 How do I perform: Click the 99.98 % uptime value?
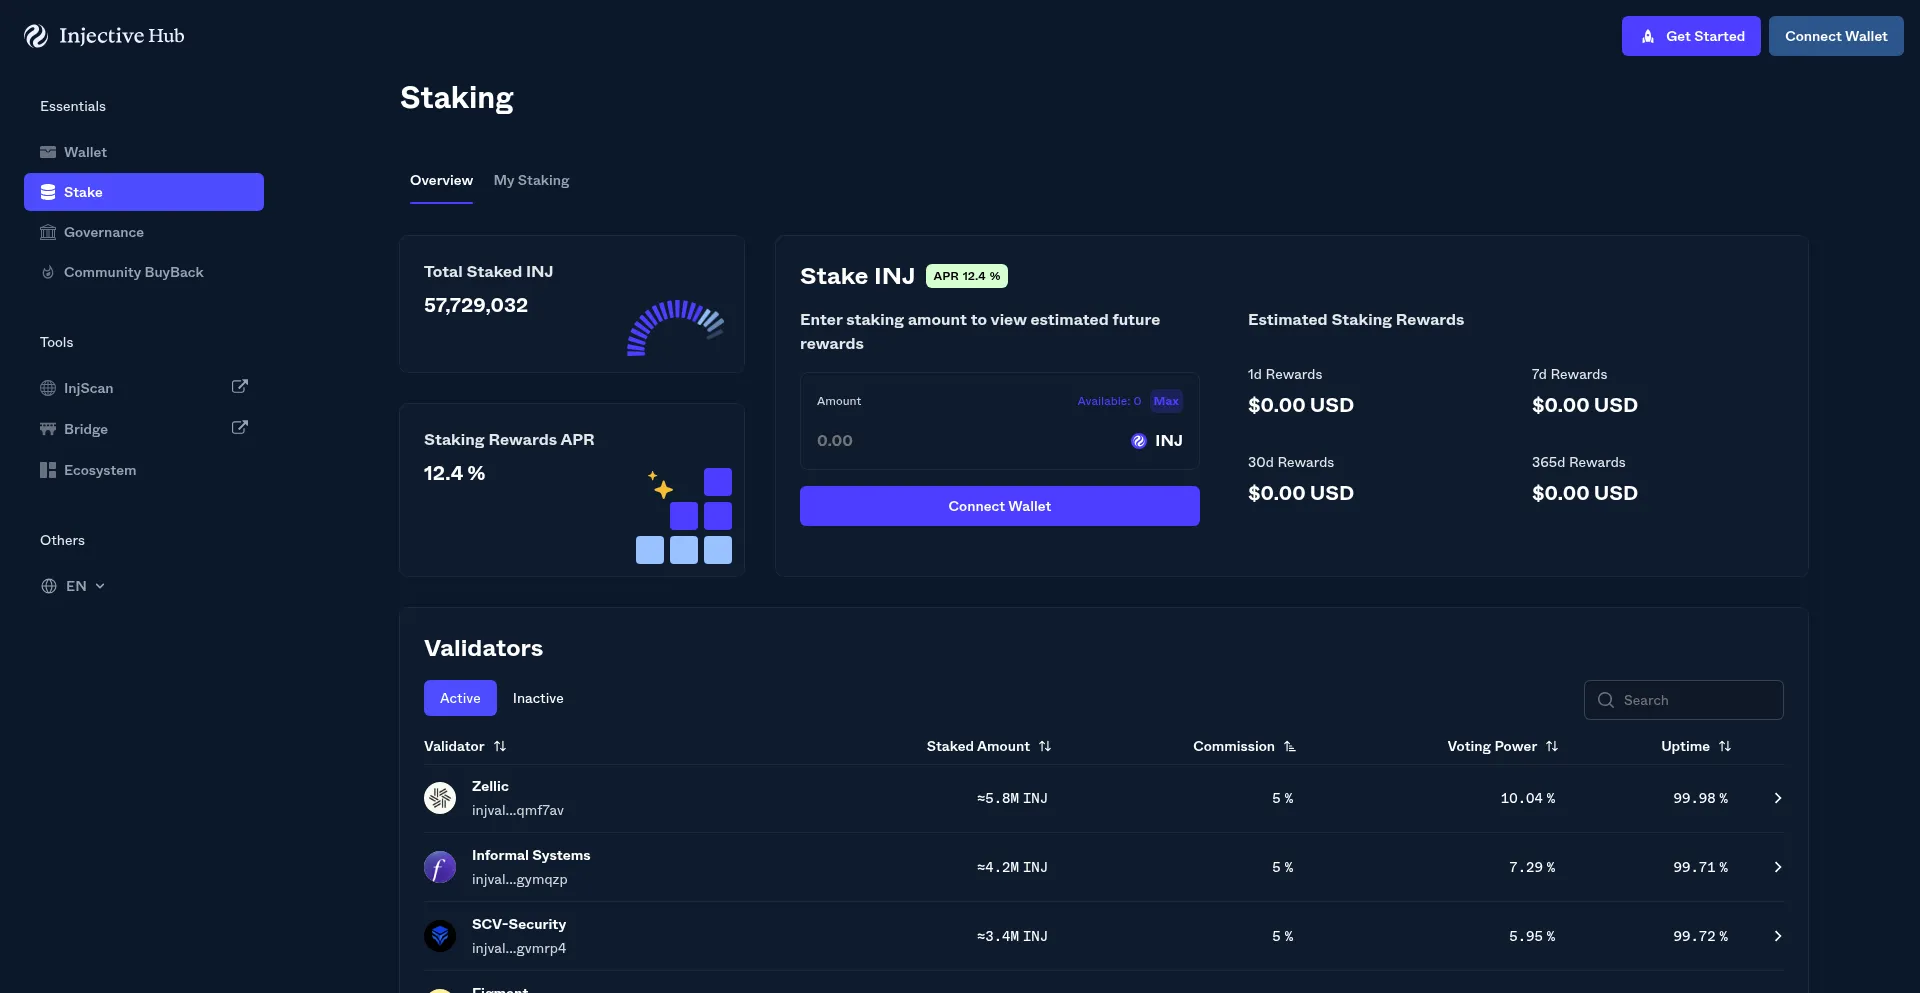coord(1701,798)
